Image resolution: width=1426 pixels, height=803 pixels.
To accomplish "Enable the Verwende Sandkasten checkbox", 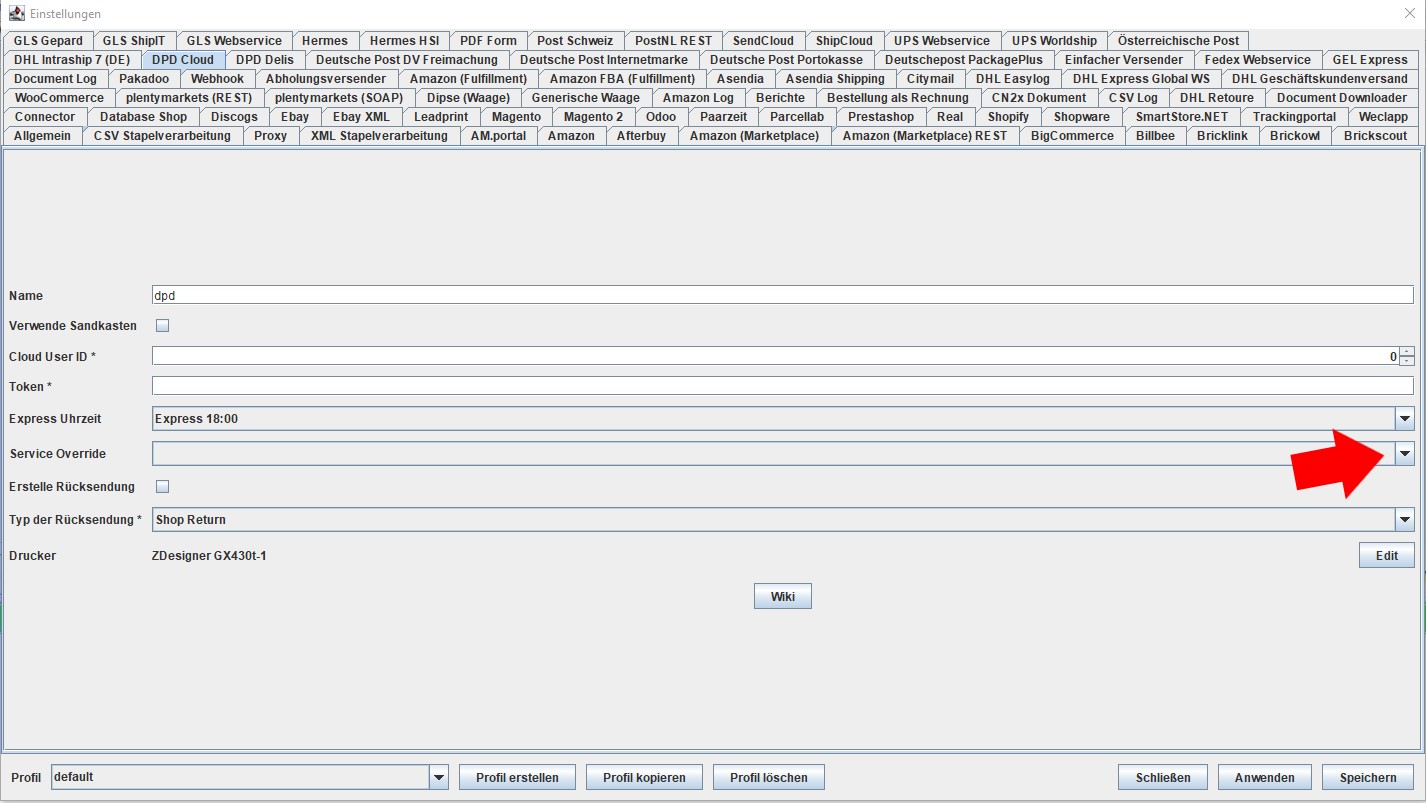I will [163, 326].
